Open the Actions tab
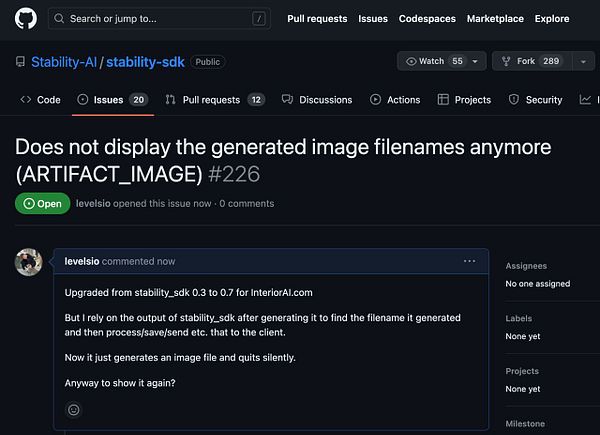 point(395,100)
